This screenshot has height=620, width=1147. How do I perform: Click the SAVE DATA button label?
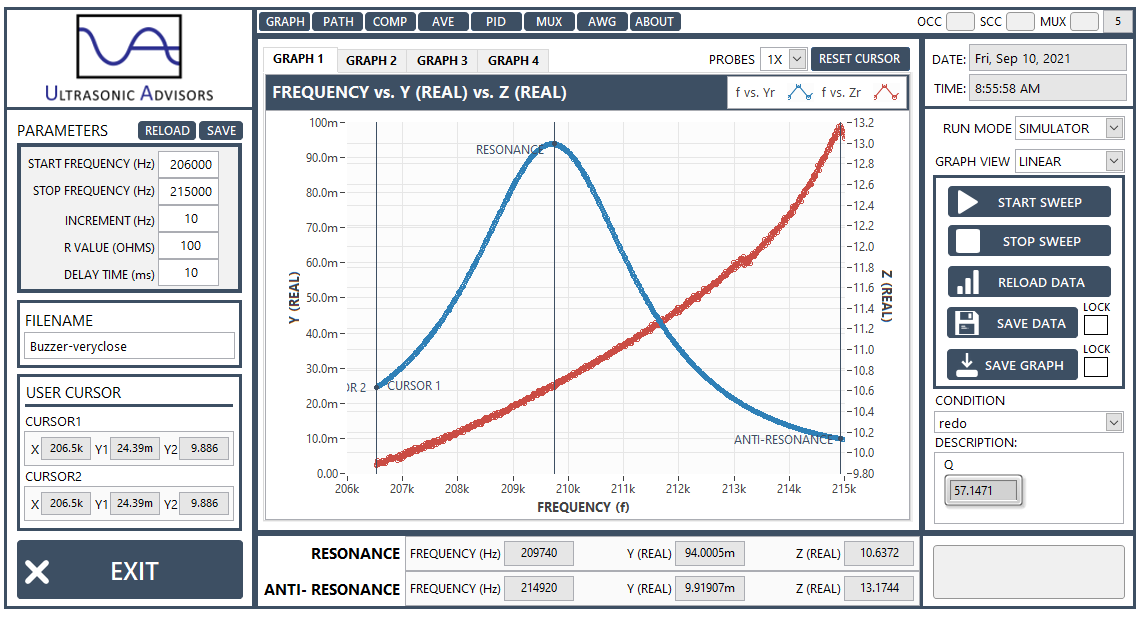(x=1031, y=323)
